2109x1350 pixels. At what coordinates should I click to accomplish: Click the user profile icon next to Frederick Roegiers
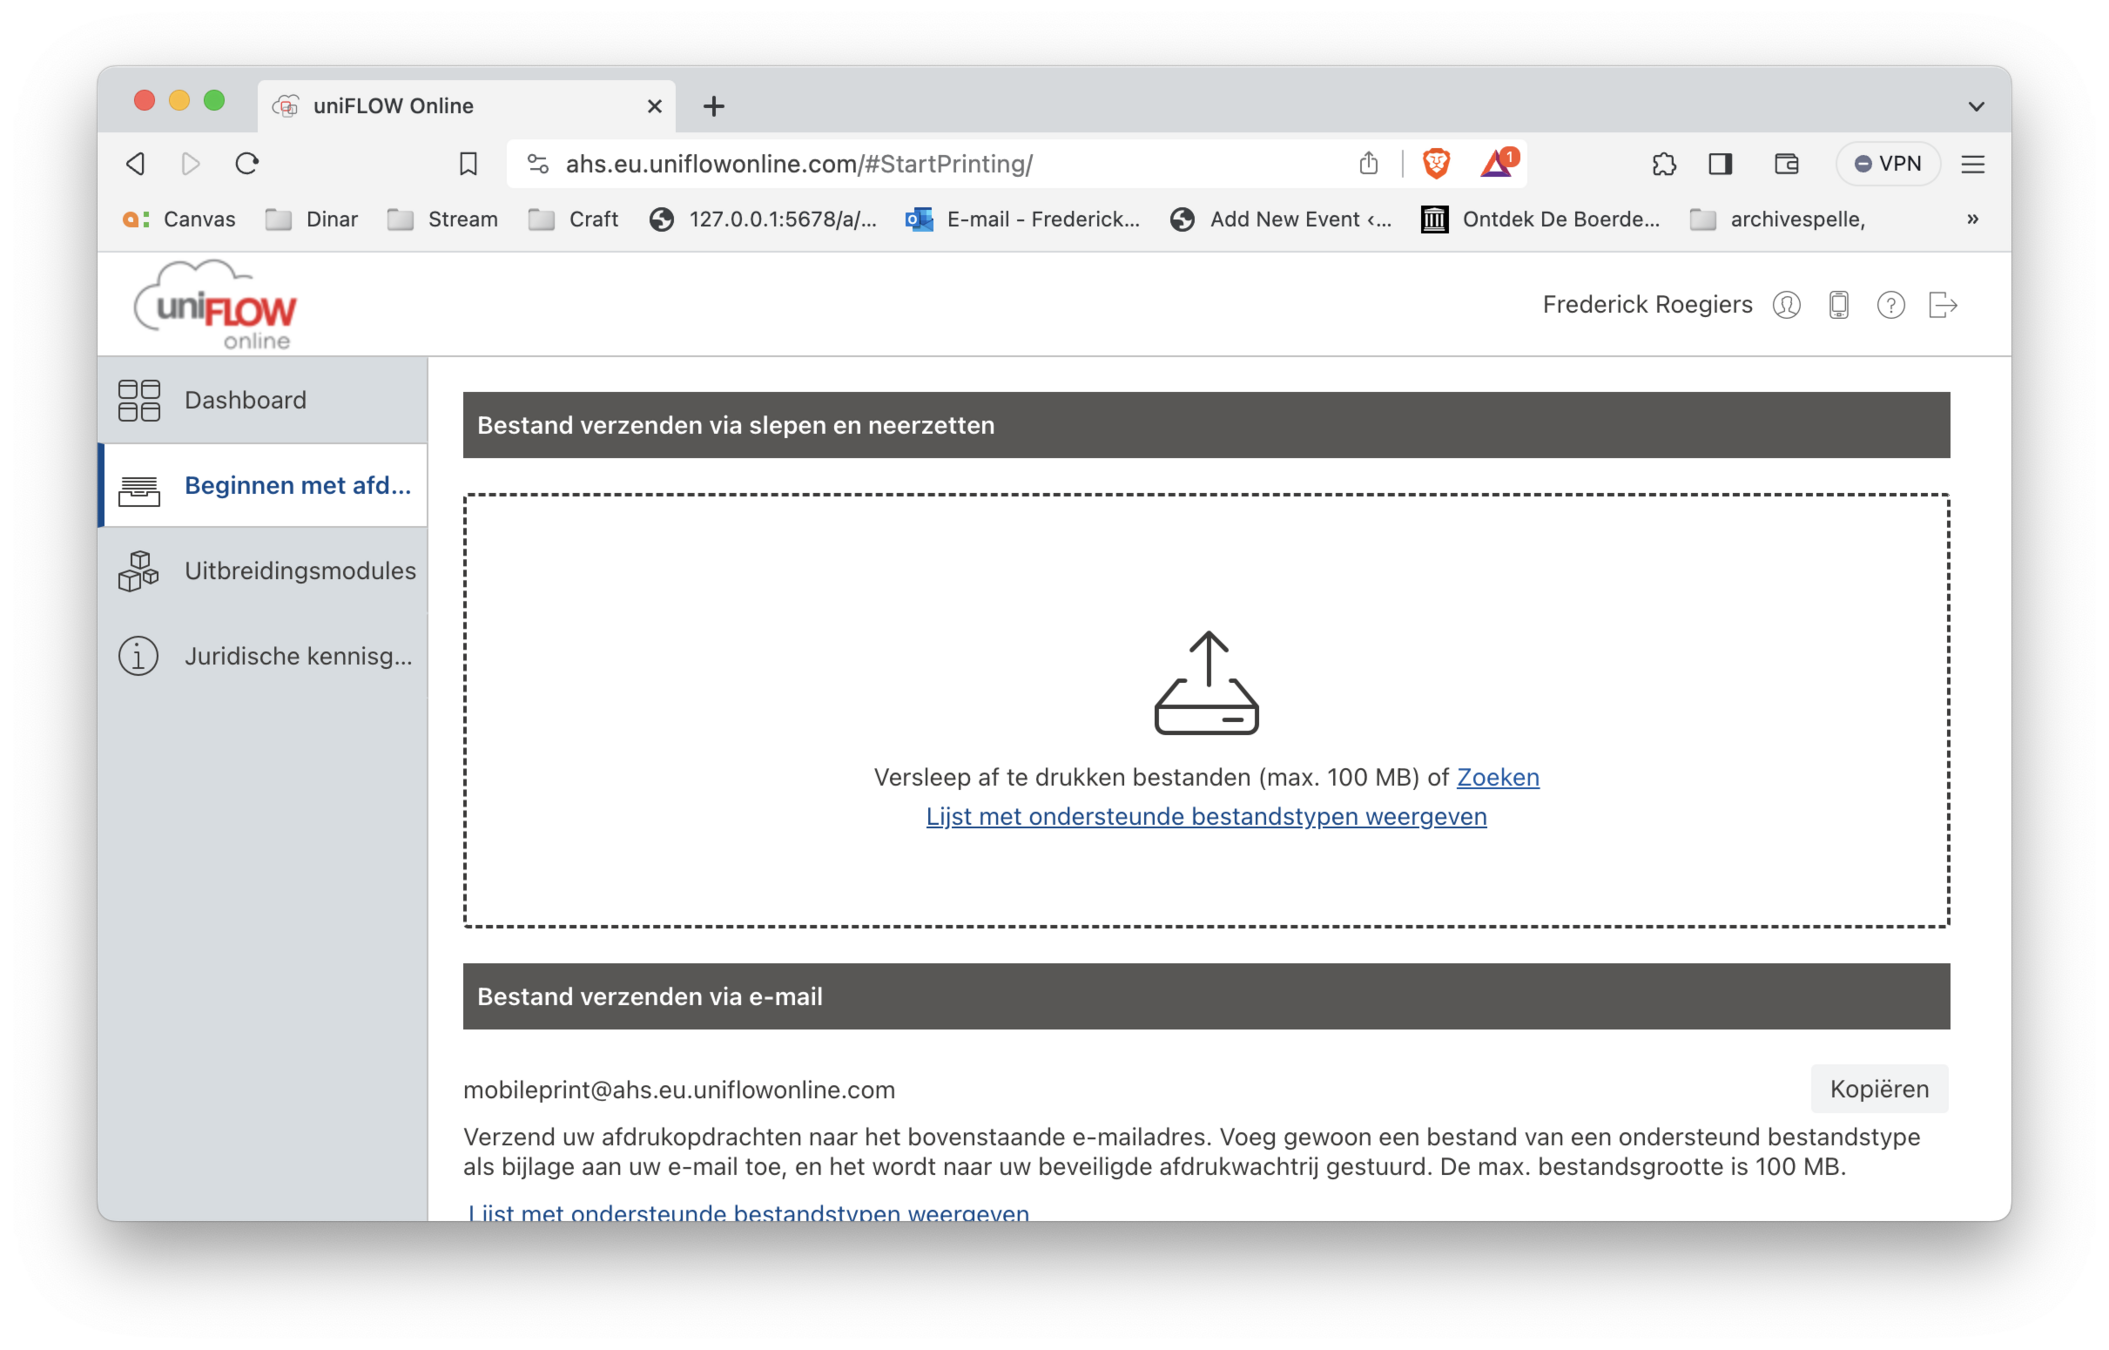pyautogui.click(x=1786, y=305)
